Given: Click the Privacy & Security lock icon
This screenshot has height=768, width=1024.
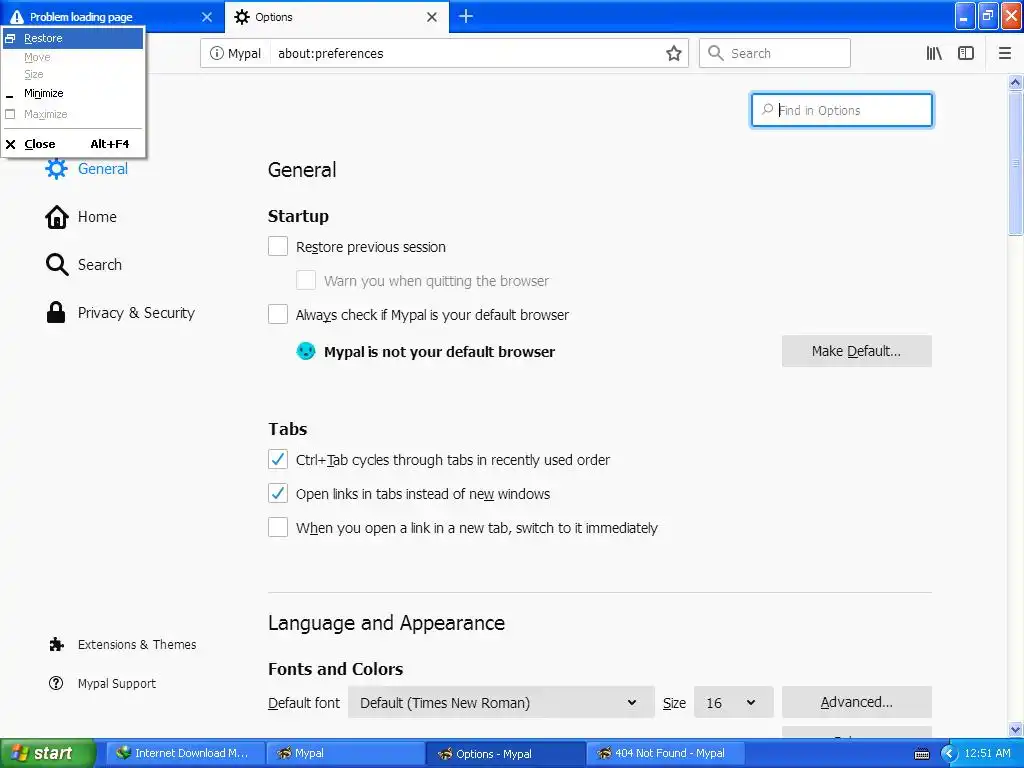Looking at the screenshot, I should [x=56, y=312].
